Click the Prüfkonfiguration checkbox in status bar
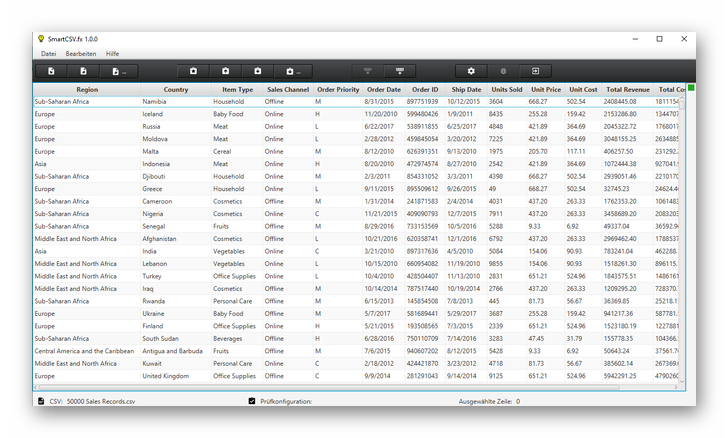Screen dimensions: 728x438 tap(252, 401)
